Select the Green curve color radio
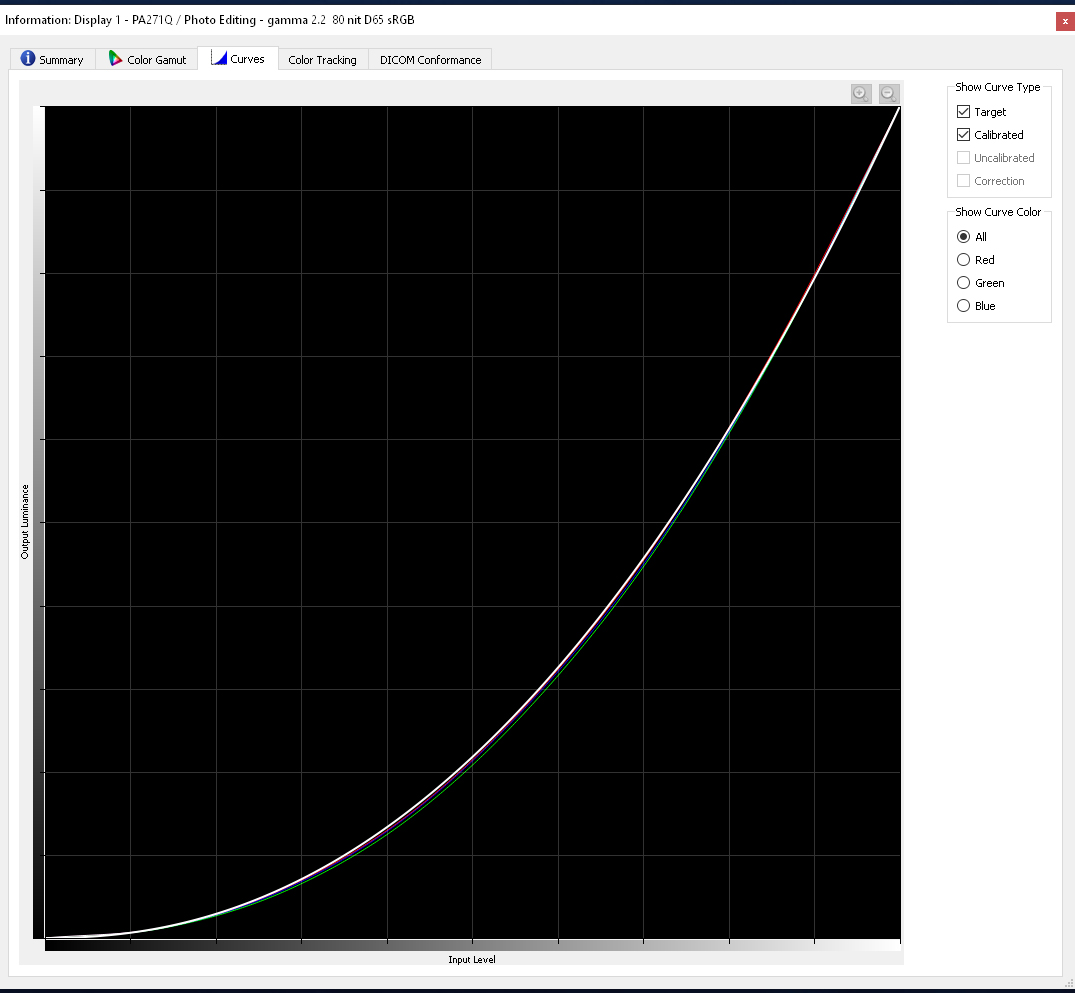The width and height of the screenshot is (1075, 993). click(x=964, y=283)
